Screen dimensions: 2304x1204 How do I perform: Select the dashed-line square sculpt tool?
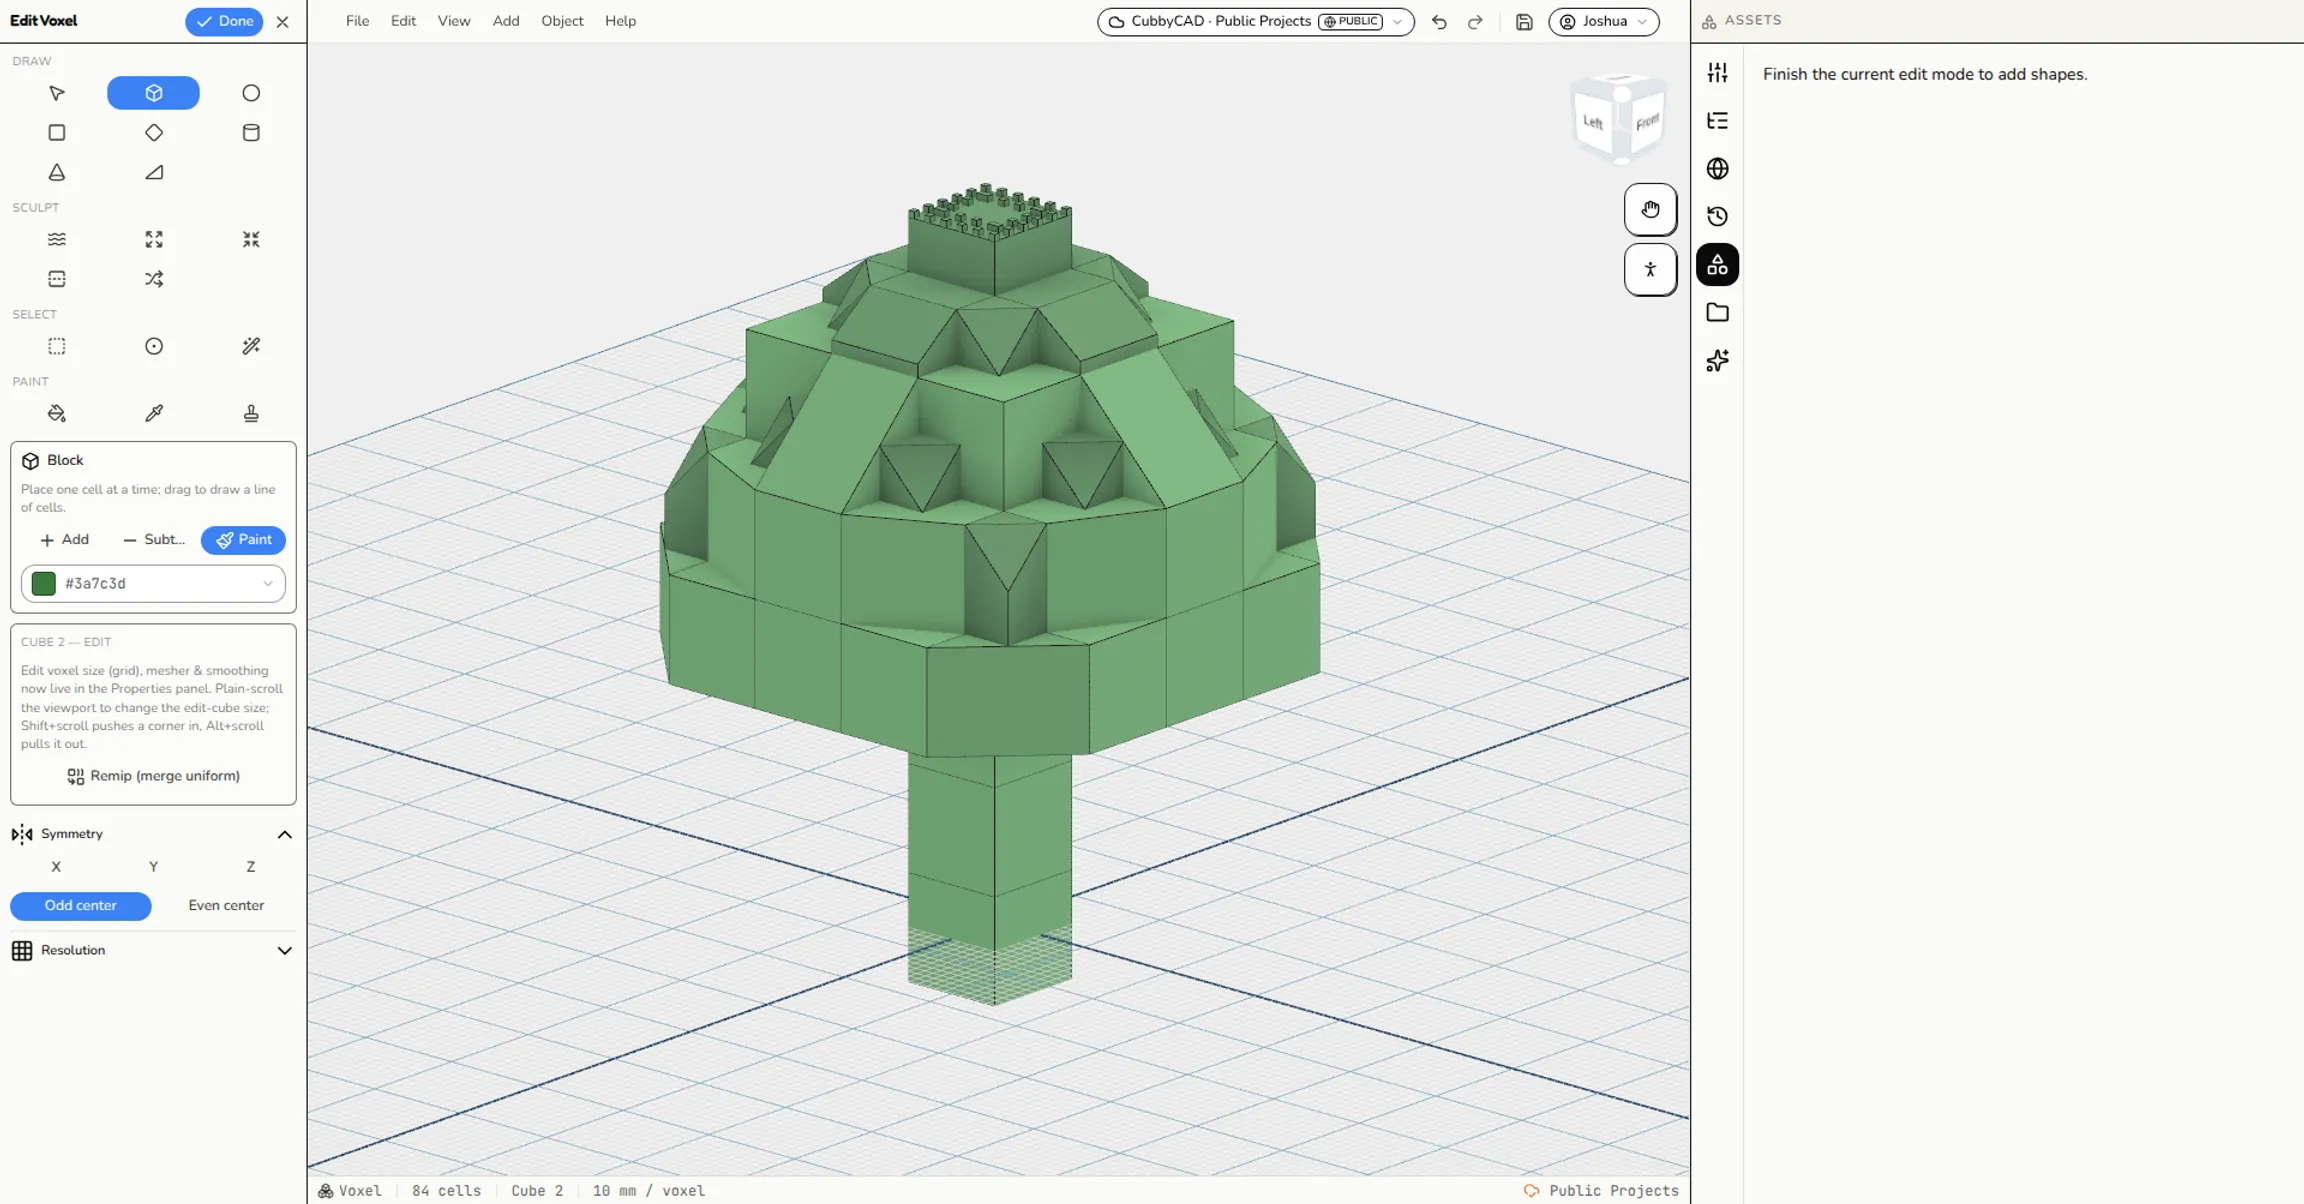click(x=57, y=279)
